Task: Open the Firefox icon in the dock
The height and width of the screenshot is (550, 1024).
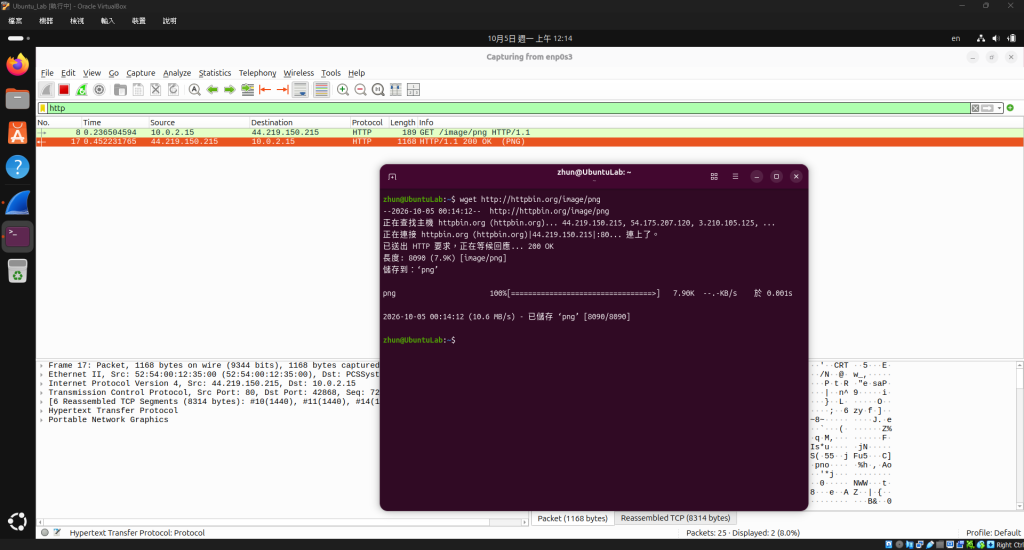Action: (18, 65)
